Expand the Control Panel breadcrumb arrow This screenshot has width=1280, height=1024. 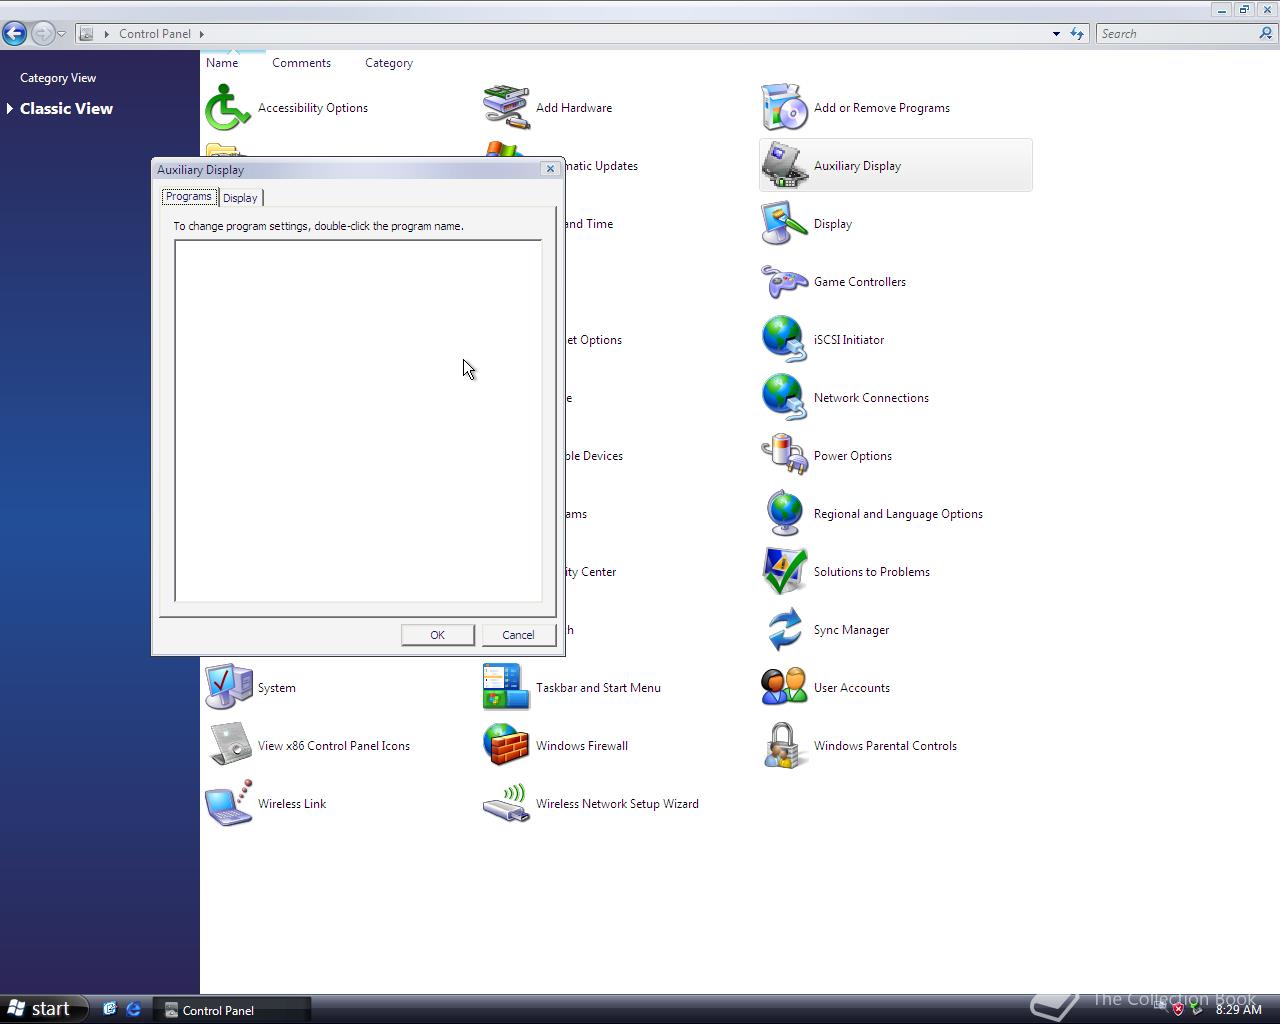[201, 34]
